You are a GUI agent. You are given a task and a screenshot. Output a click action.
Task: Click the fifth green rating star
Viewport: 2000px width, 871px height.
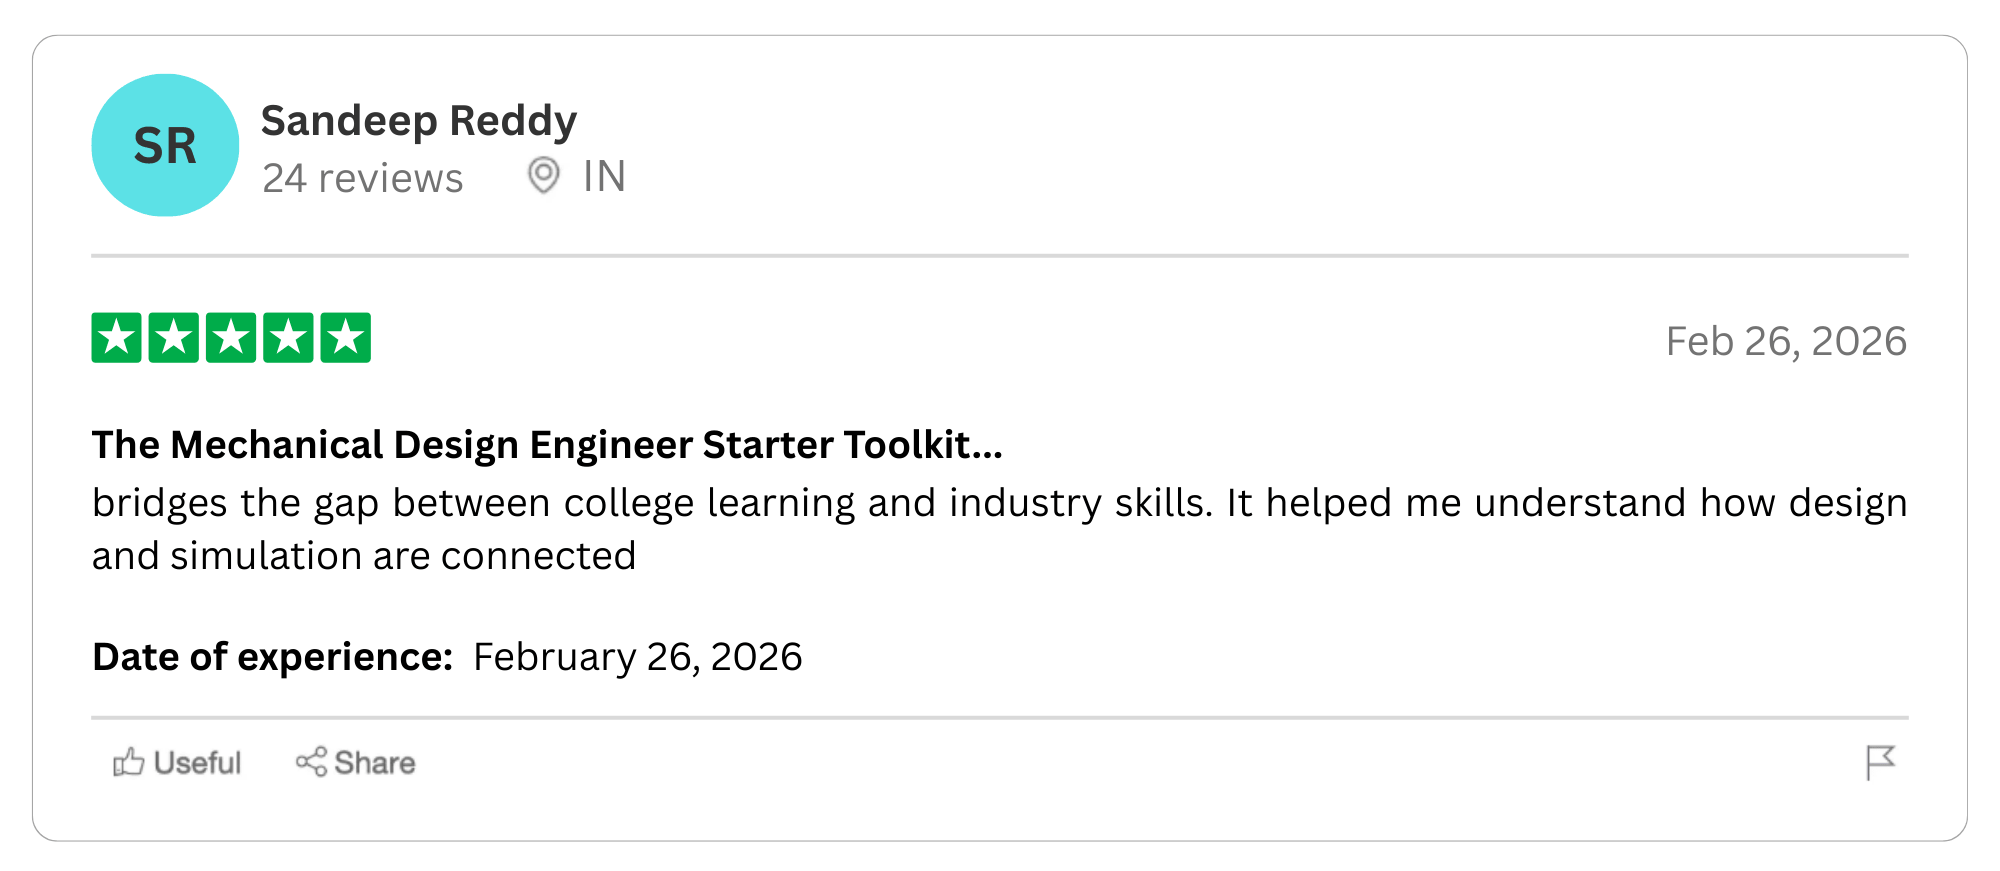[345, 338]
